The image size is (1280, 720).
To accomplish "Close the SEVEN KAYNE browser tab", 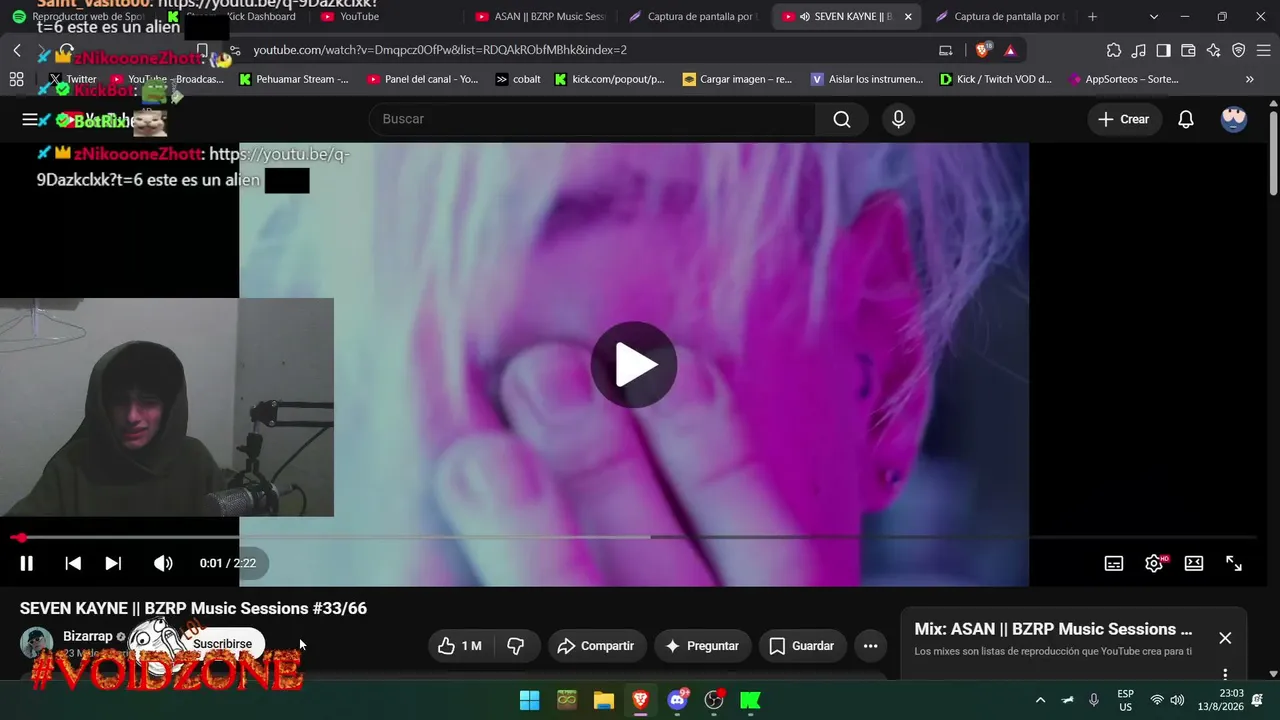I will click(x=908, y=17).
